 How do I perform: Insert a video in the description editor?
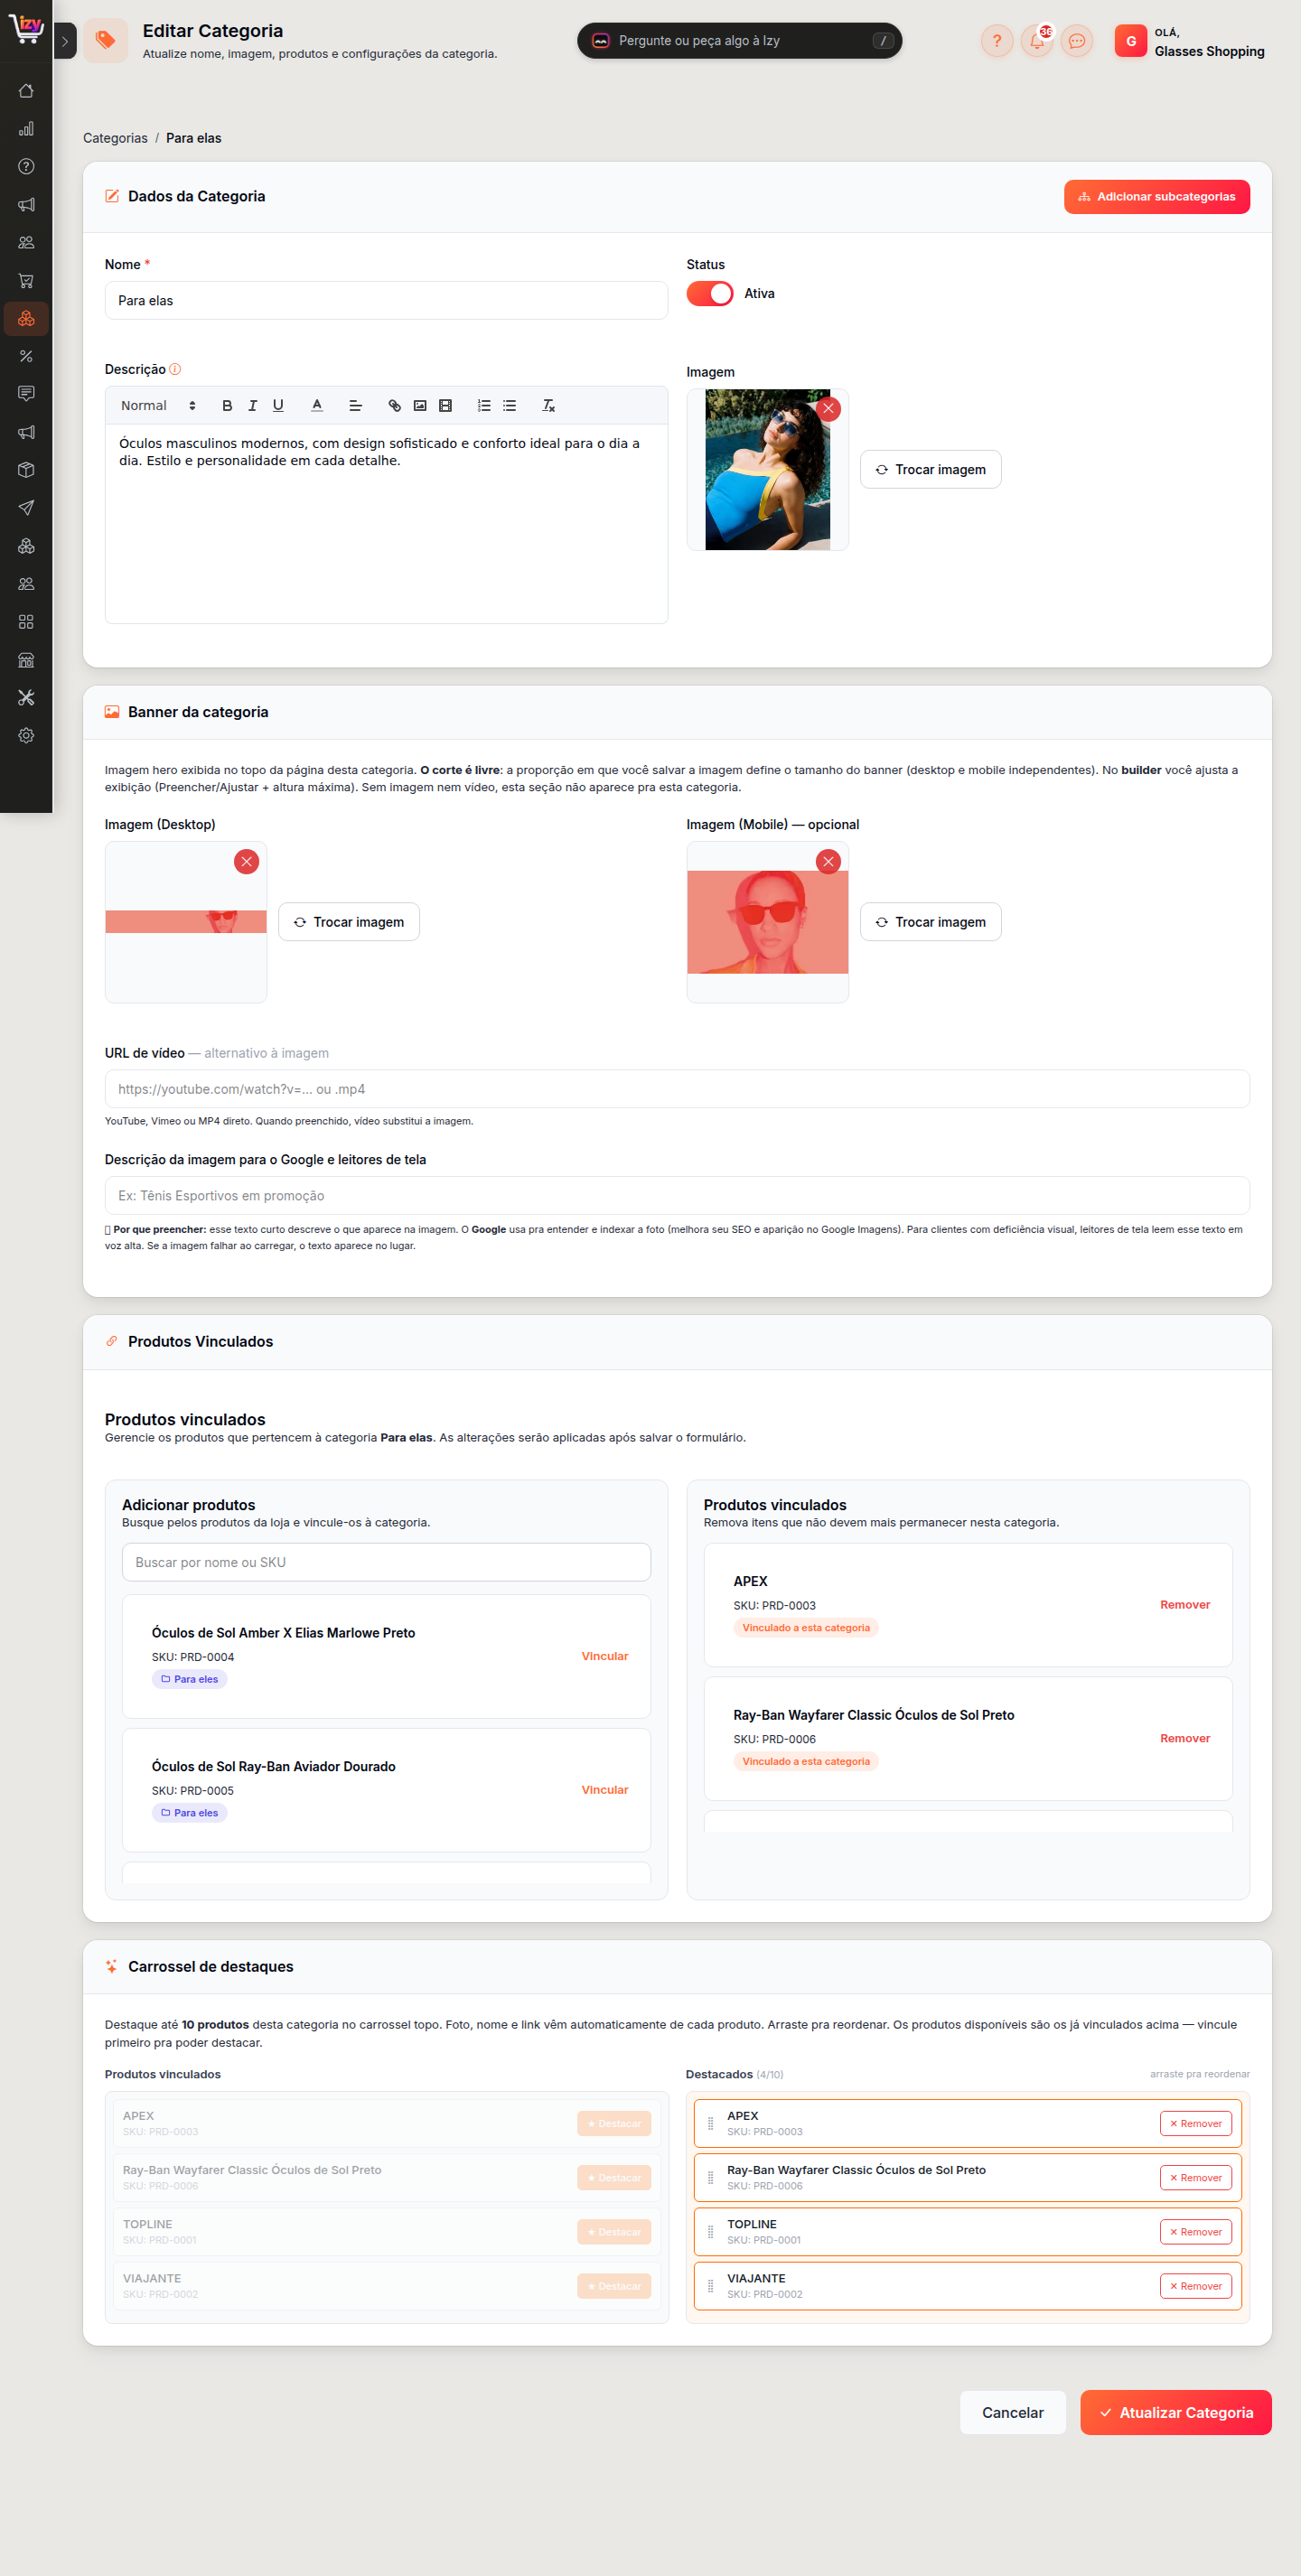[446, 406]
